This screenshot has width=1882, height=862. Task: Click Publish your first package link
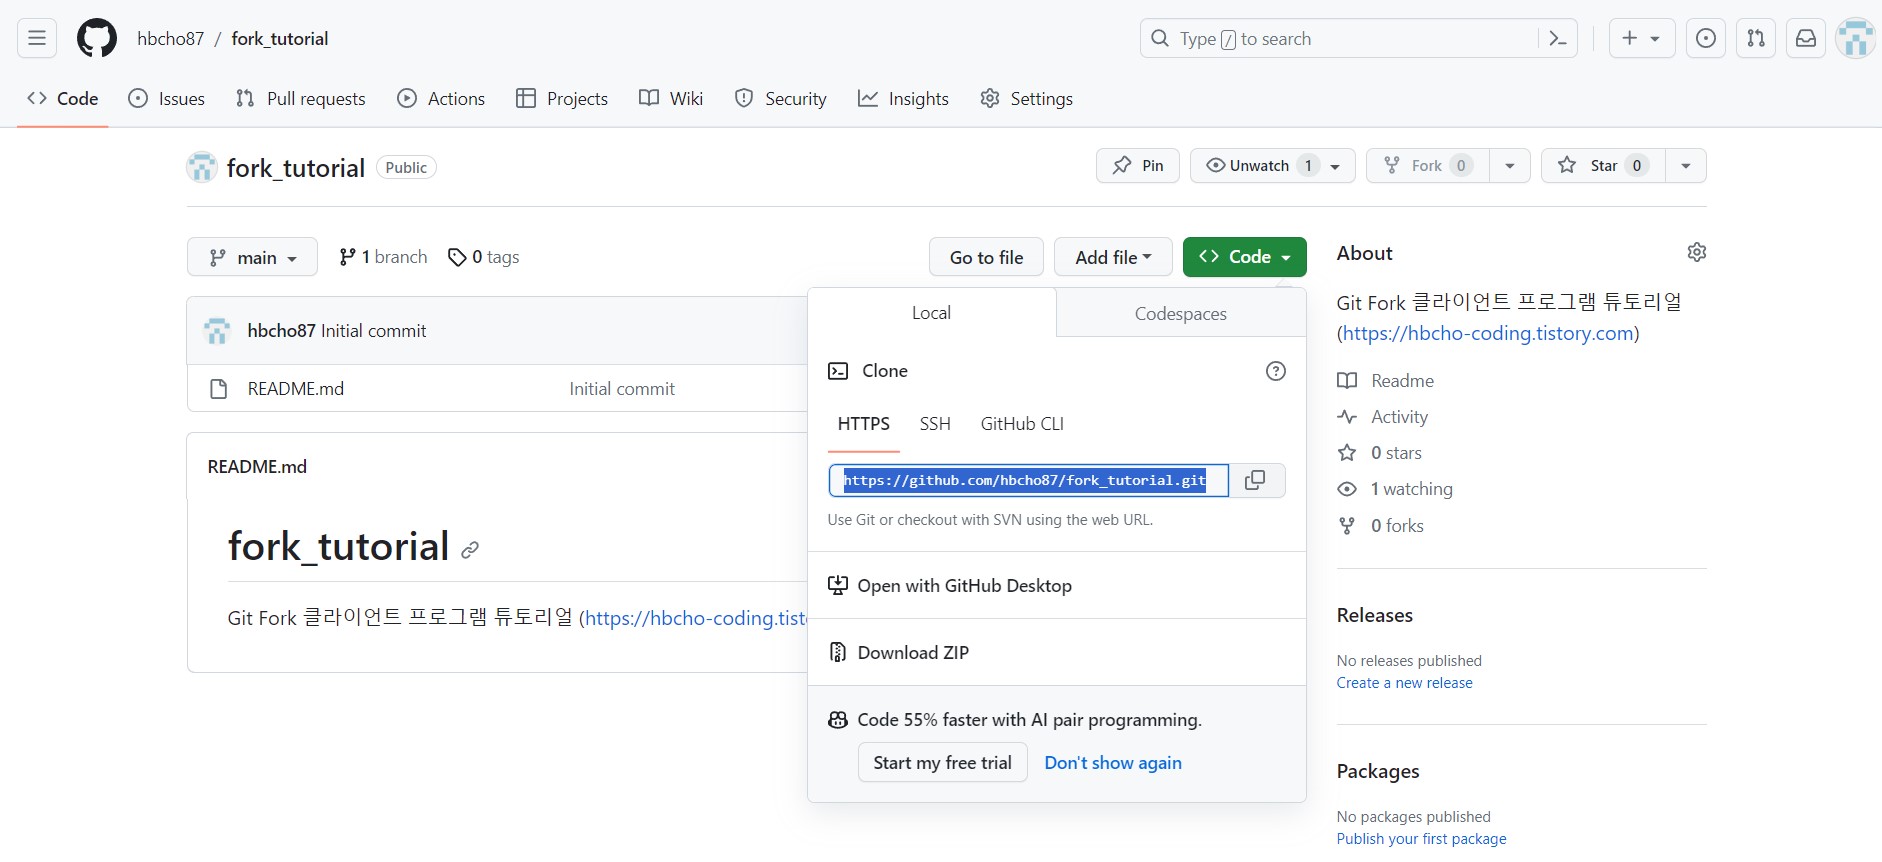click(x=1422, y=839)
